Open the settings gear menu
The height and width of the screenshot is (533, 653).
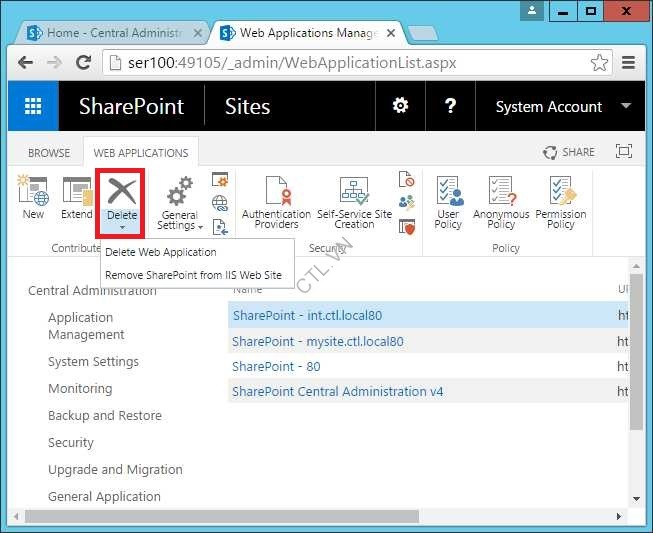coord(400,106)
